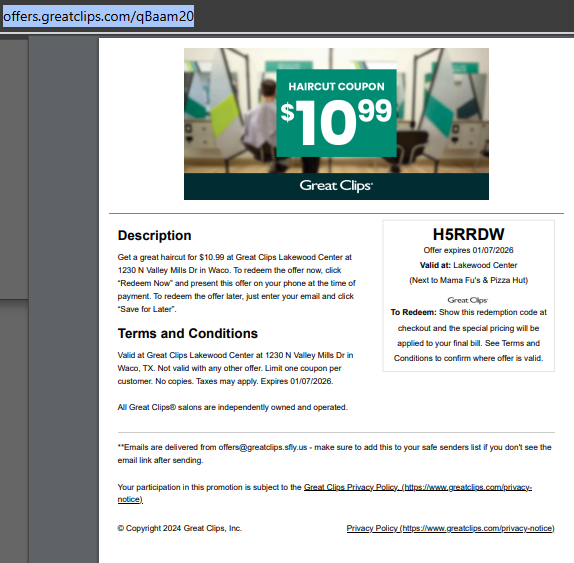The height and width of the screenshot is (563, 574).
Task: Click the redemption code H5RRDW
Action: [x=469, y=234]
